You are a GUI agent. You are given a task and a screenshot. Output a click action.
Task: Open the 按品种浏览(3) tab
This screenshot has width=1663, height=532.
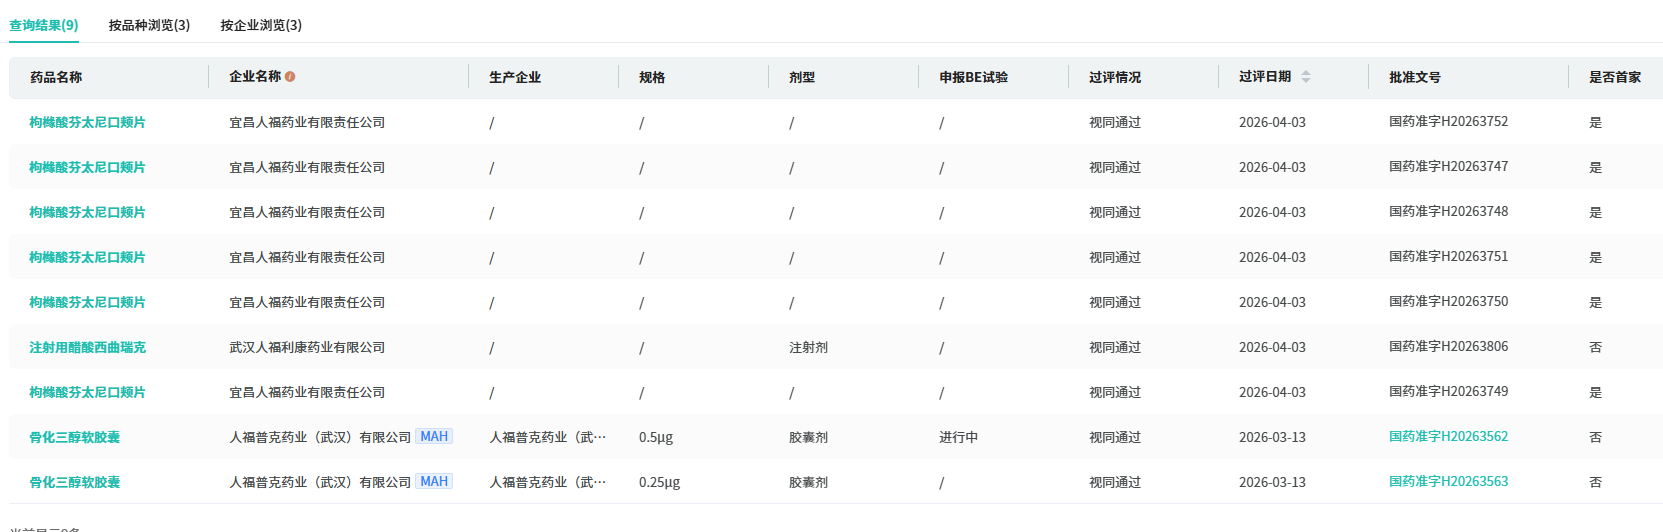coord(149,25)
